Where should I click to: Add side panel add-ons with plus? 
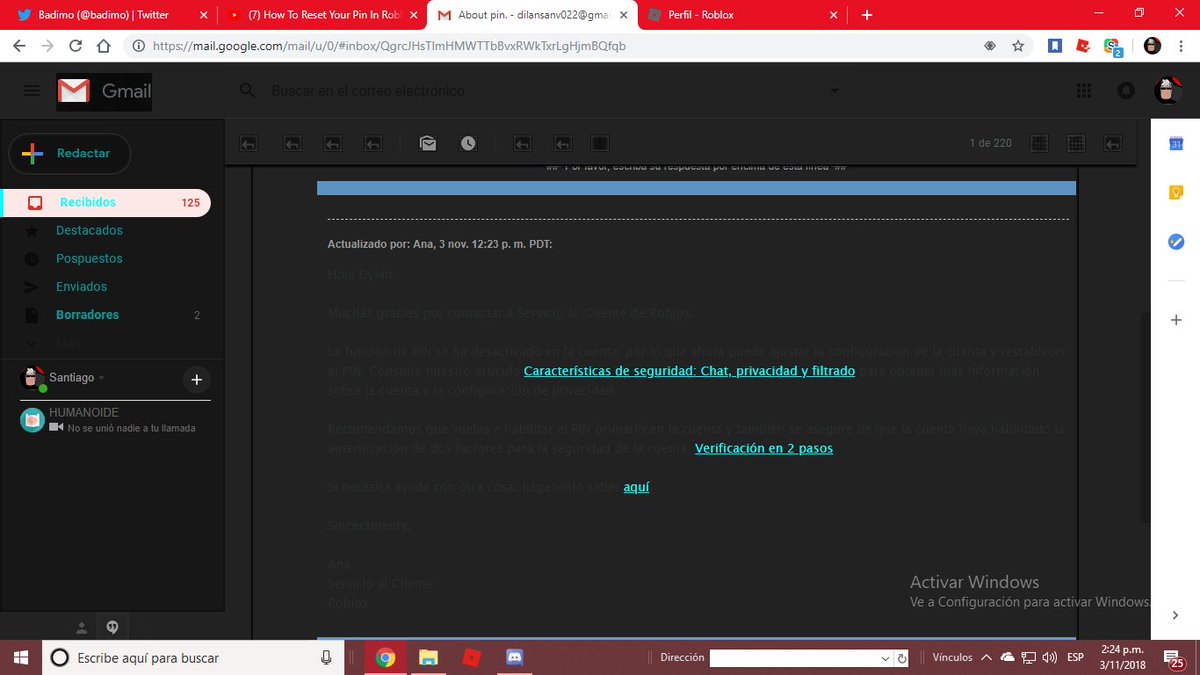pyautogui.click(x=1176, y=320)
